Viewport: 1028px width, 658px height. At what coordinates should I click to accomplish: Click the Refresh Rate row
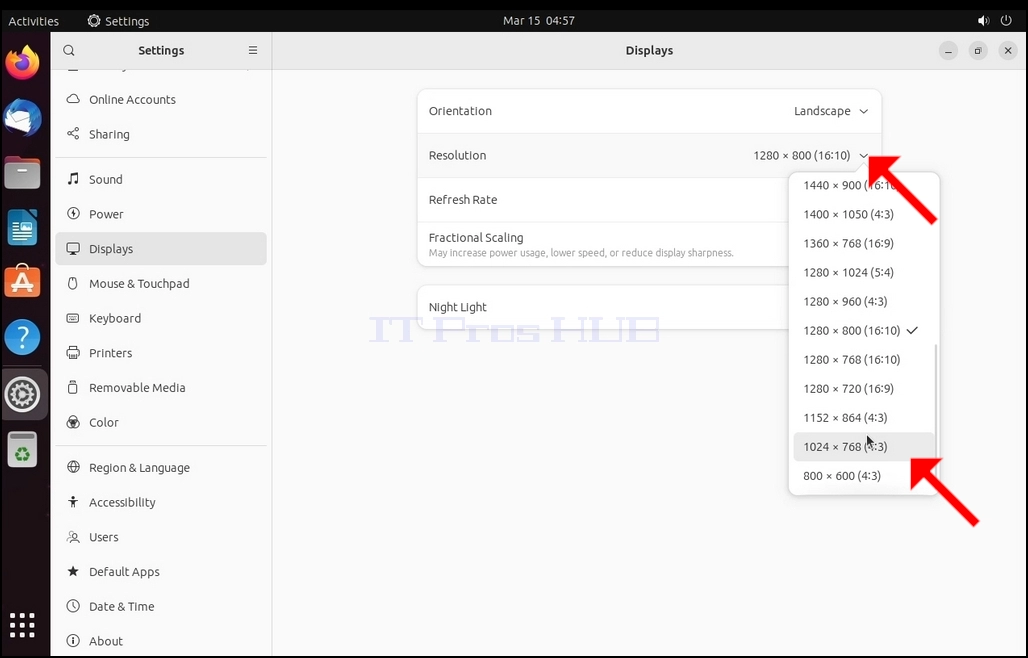649,200
